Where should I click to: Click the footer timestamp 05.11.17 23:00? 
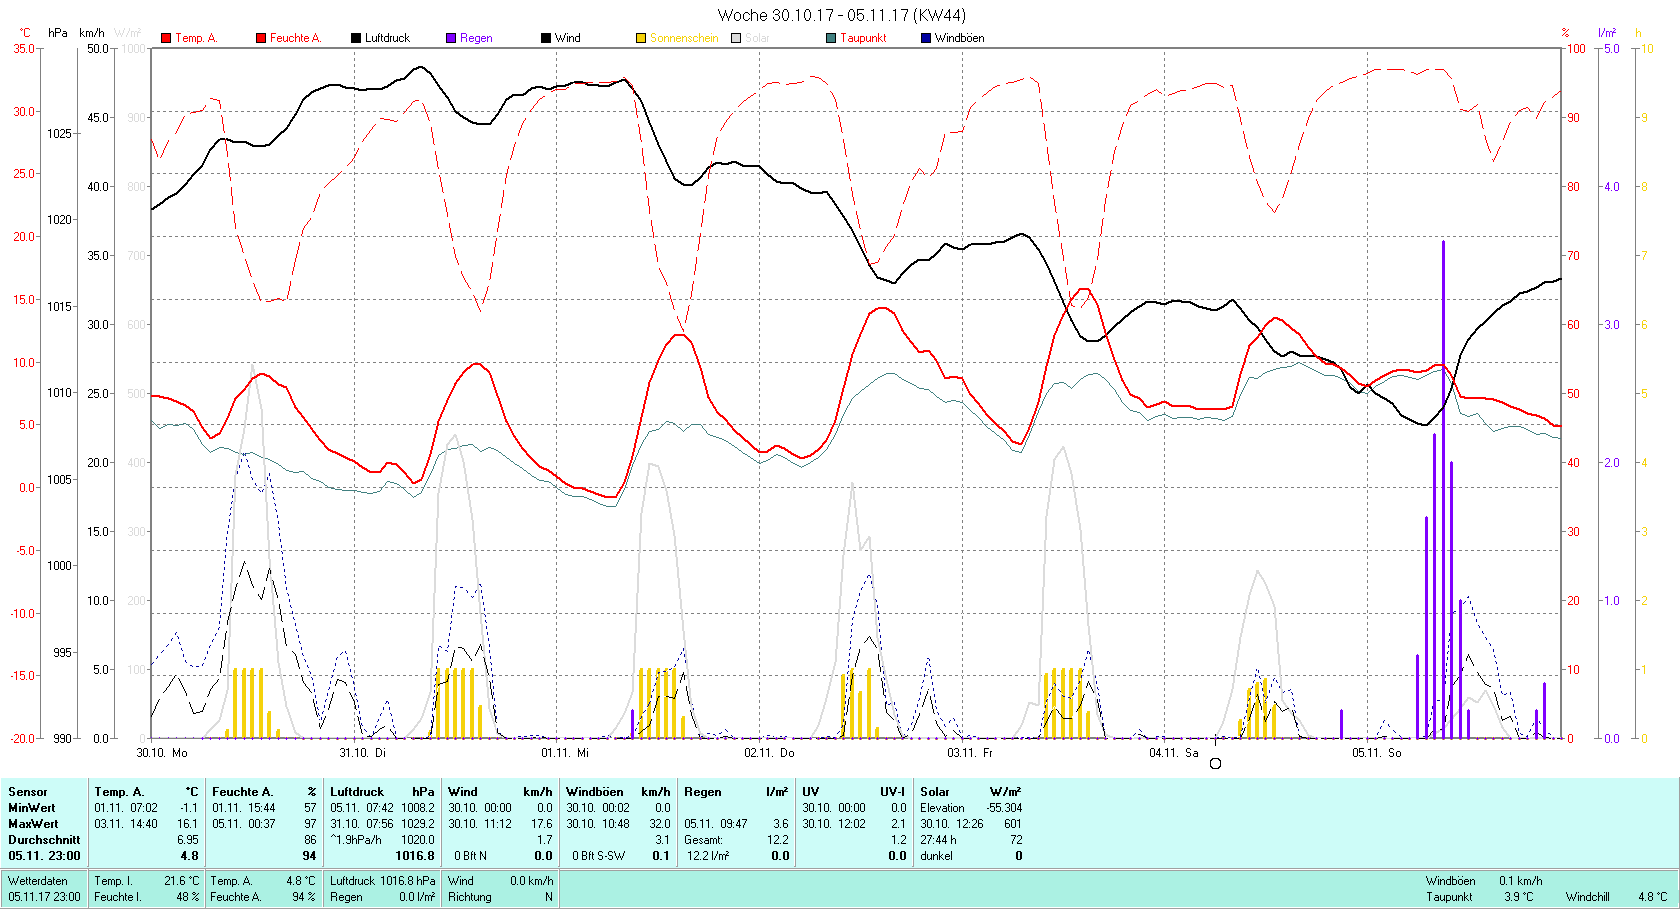pos(44,896)
